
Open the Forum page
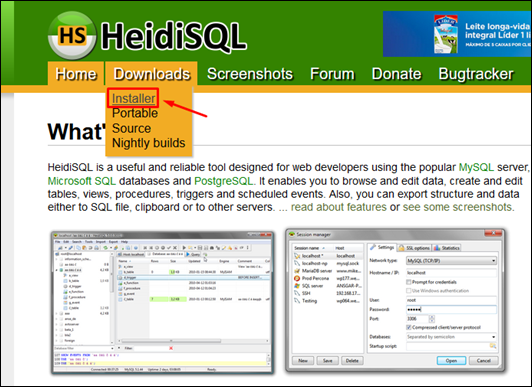pos(332,74)
